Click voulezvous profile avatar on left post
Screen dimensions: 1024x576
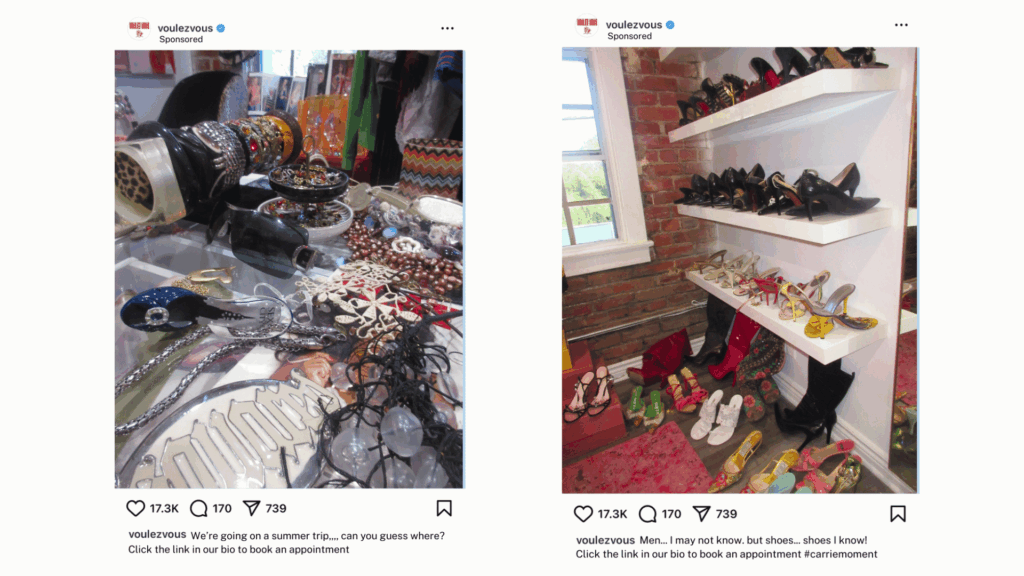[x=139, y=30]
